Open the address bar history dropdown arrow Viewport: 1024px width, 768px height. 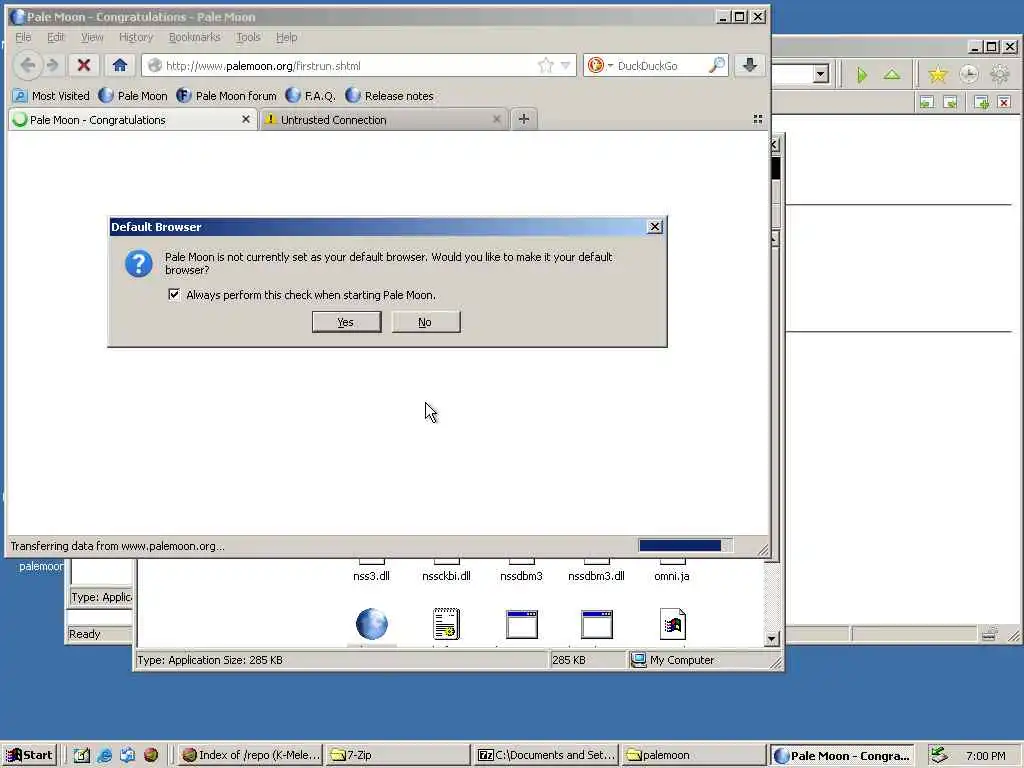click(566, 65)
